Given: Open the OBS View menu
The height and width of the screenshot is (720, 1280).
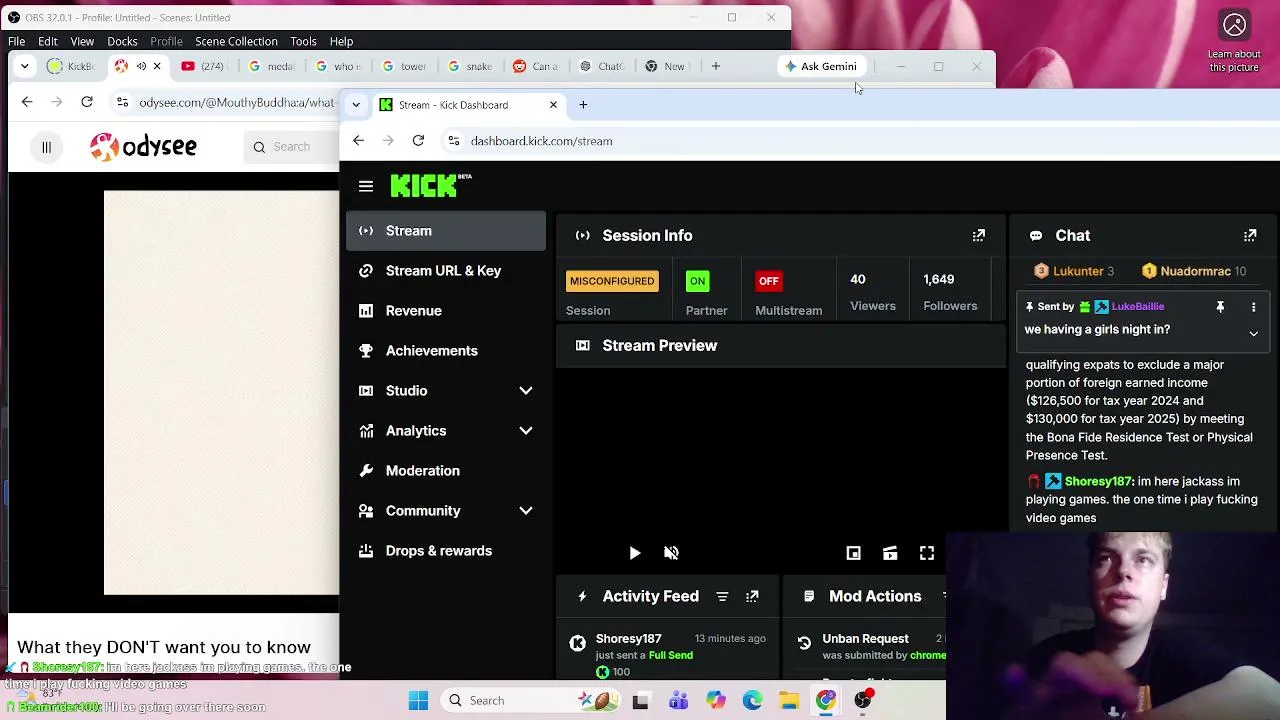Looking at the screenshot, I should click(82, 41).
